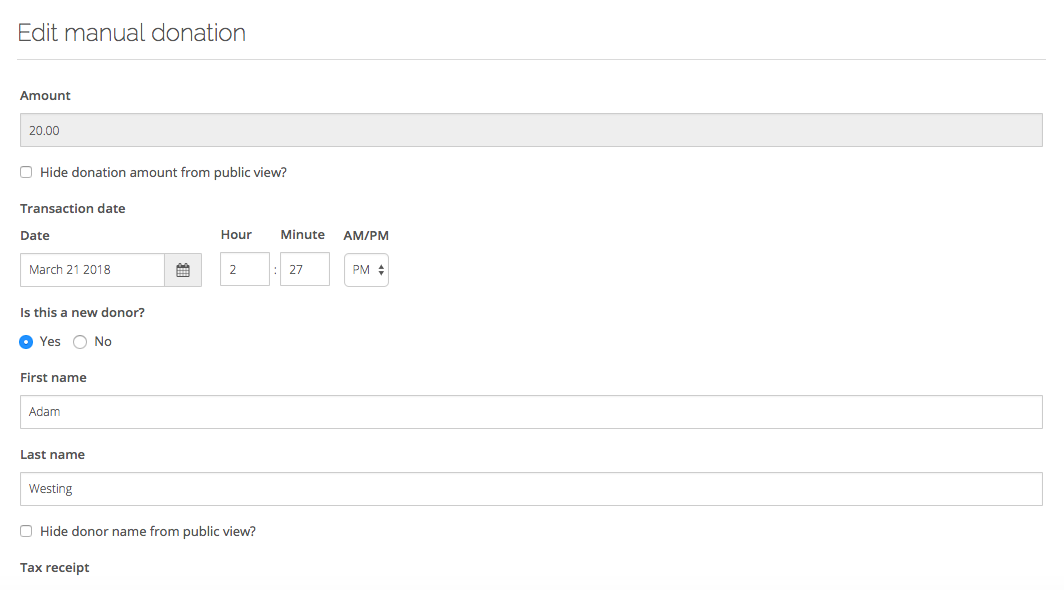The height and width of the screenshot is (590, 1064).
Task: Choose No for new donor question
Action: [x=81, y=342]
